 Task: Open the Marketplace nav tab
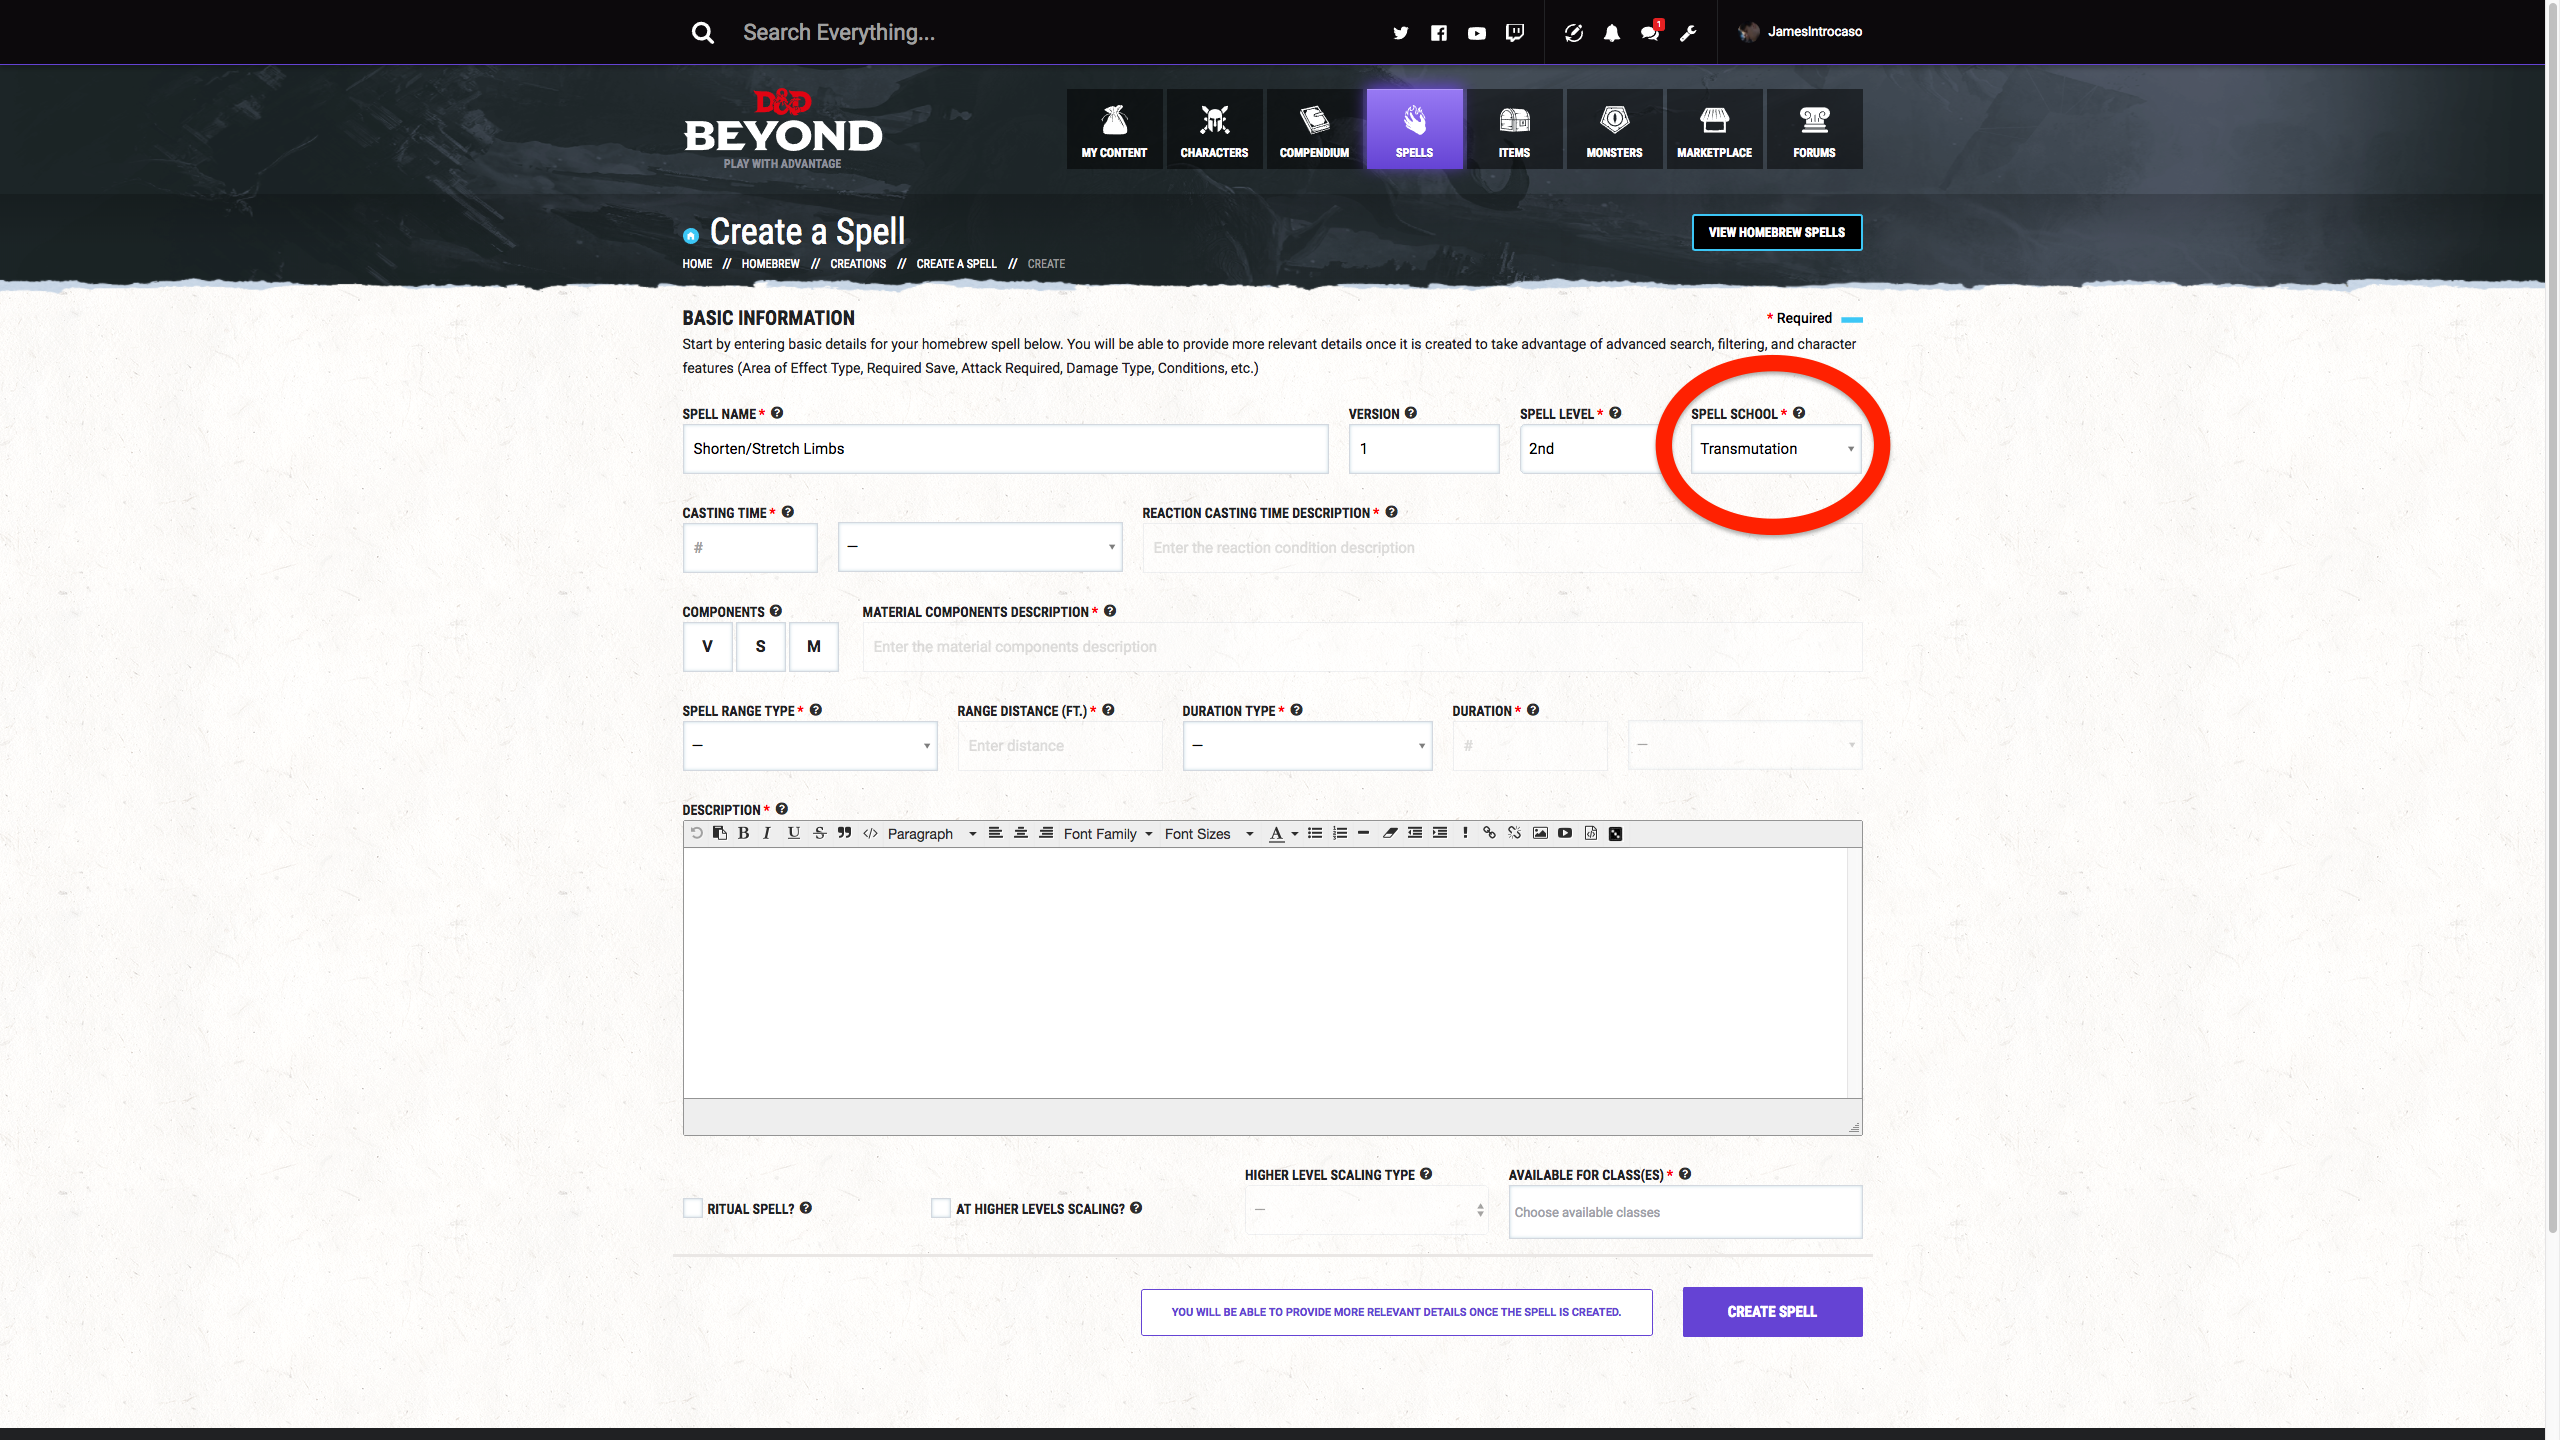(1714, 129)
